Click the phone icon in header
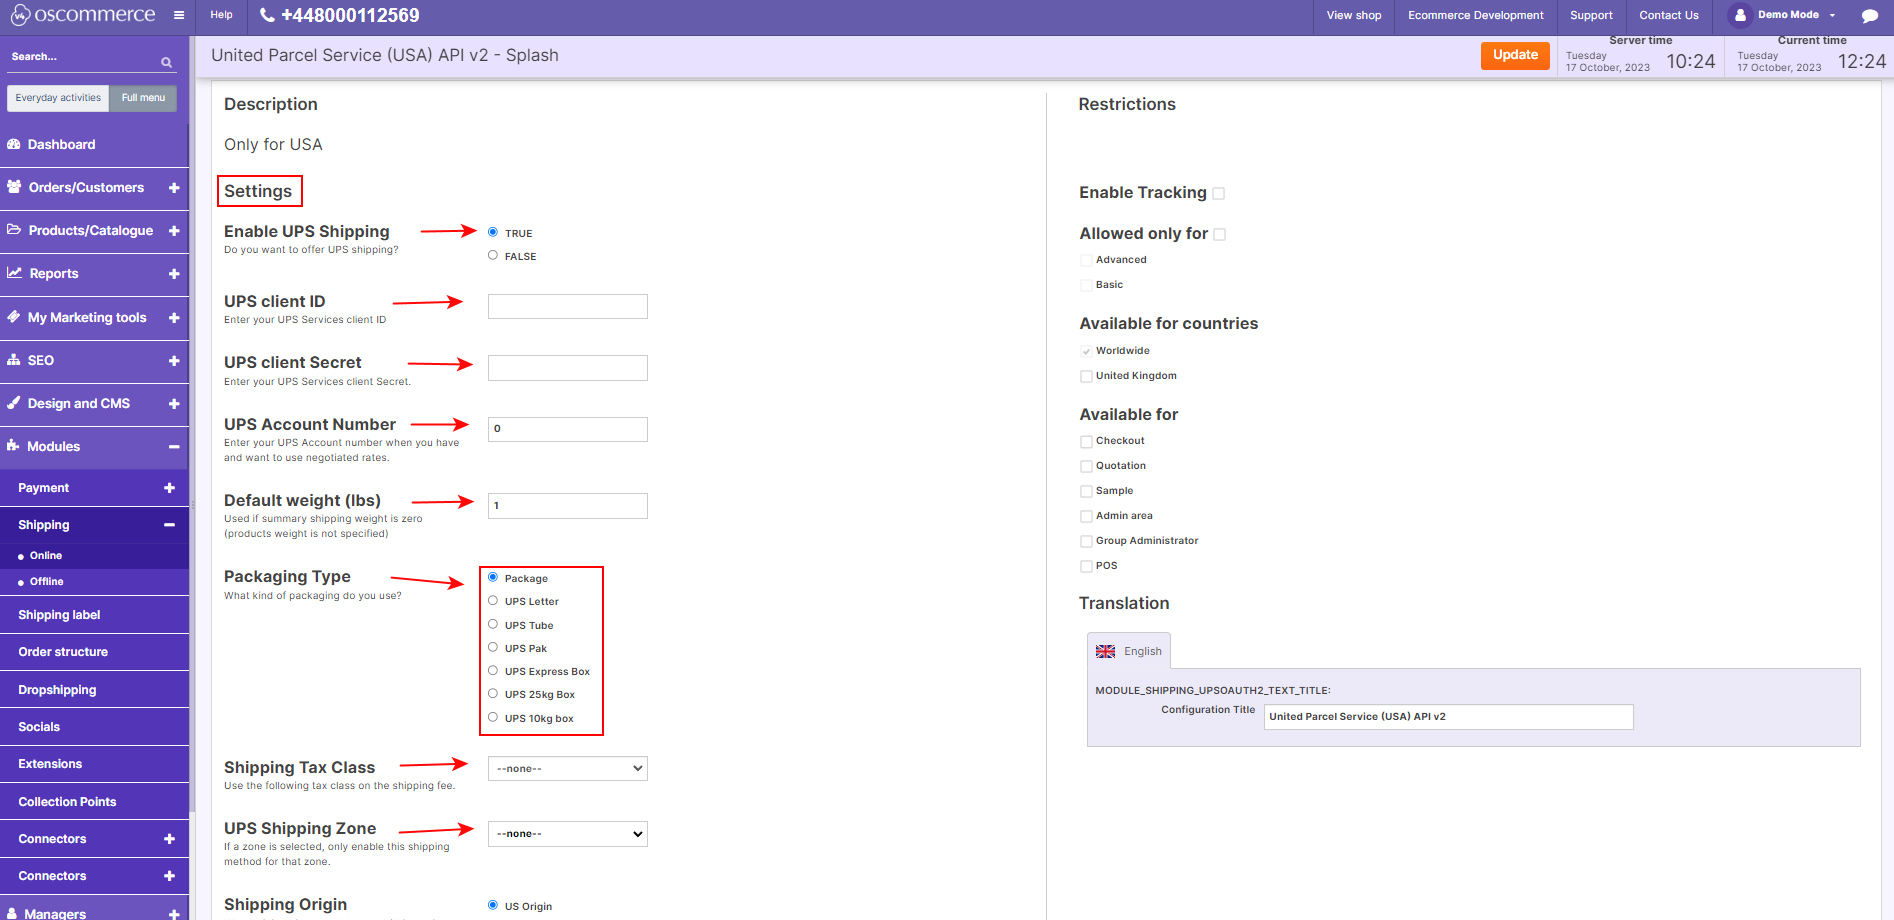 pyautogui.click(x=267, y=15)
